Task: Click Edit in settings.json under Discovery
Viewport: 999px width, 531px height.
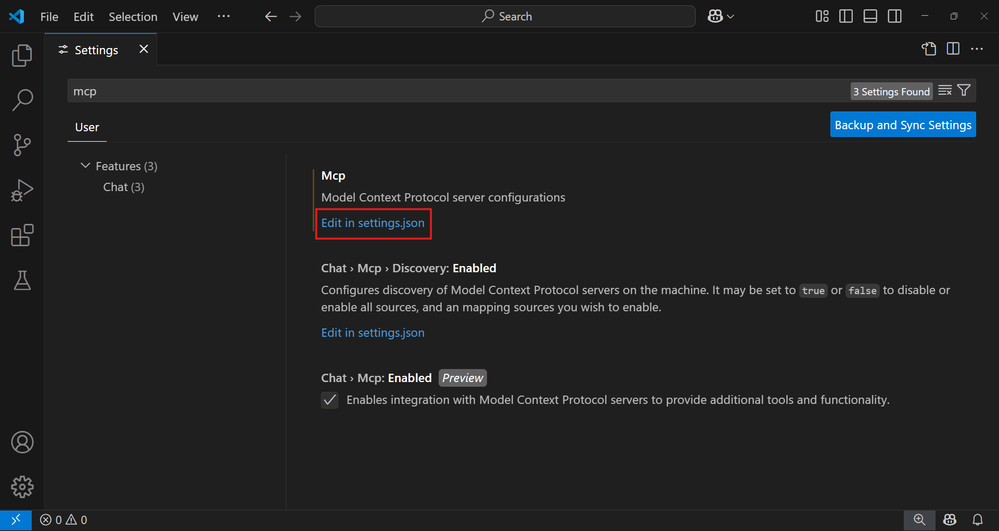Action: (373, 333)
